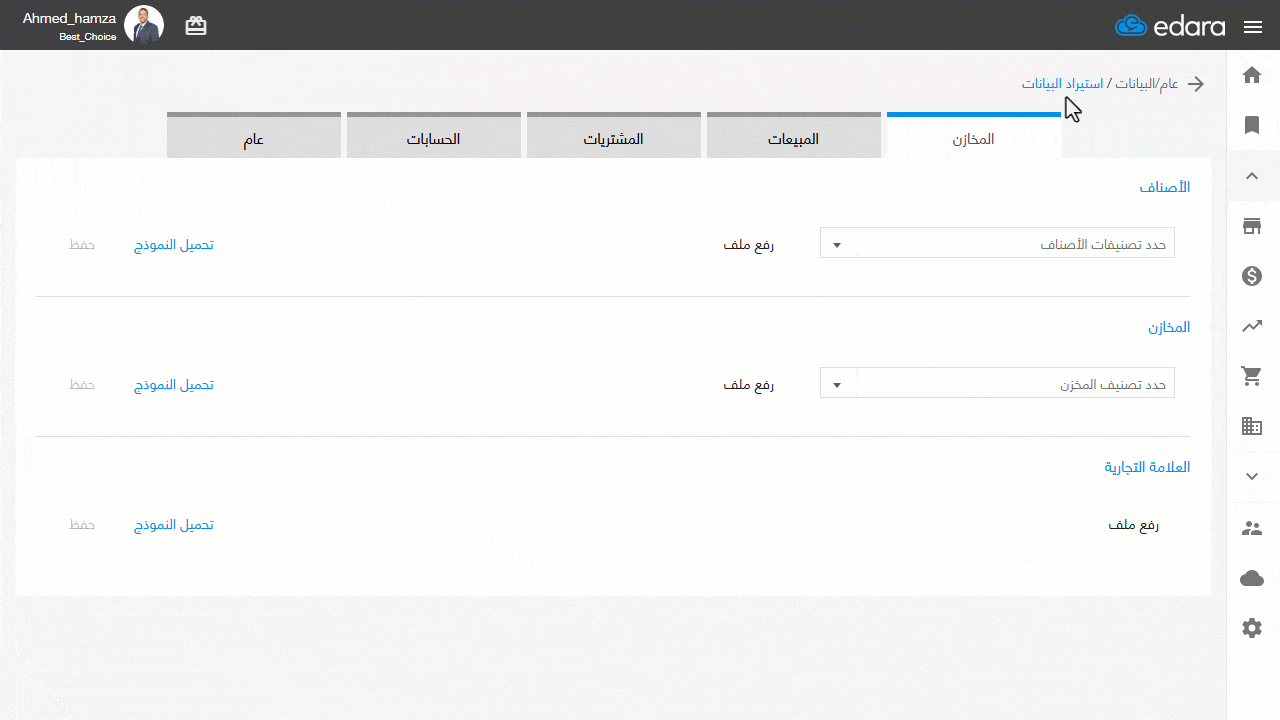The image size is (1280, 720).
Task: Open the hamburger menu icon
Action: pyautogui.click(x=1253, y=27)
